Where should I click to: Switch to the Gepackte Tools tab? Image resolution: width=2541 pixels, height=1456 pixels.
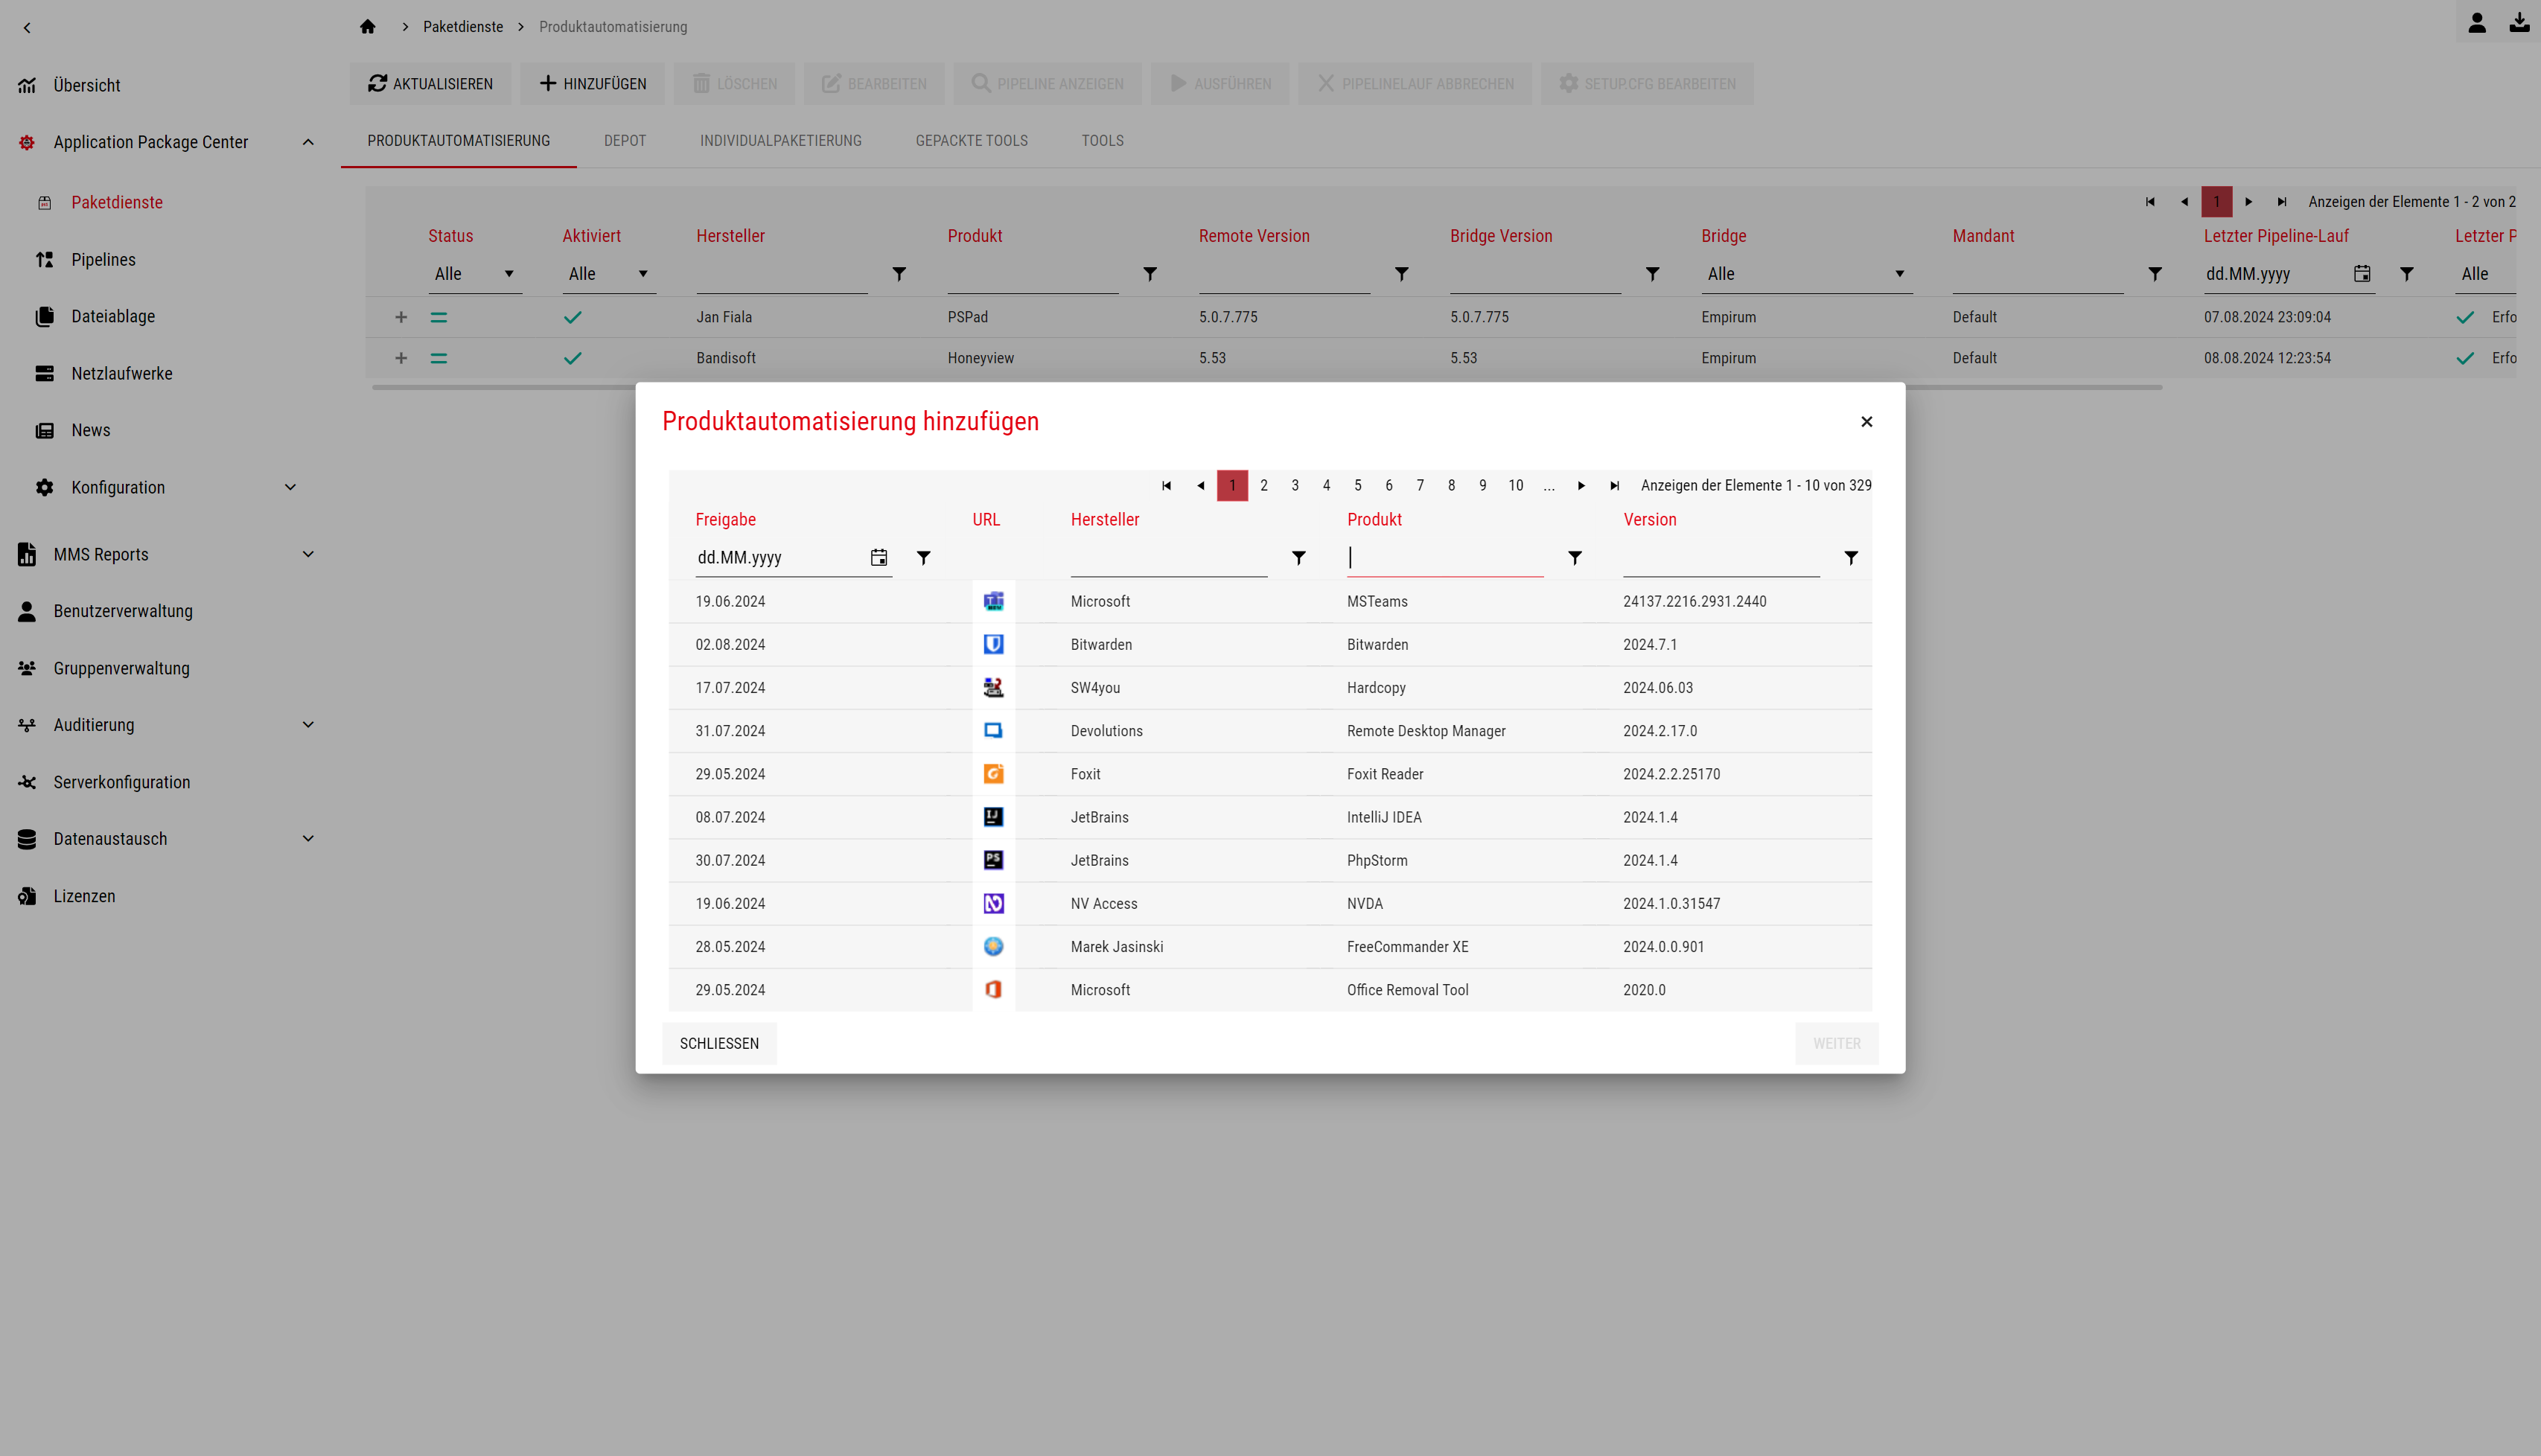tap(971, 141)
